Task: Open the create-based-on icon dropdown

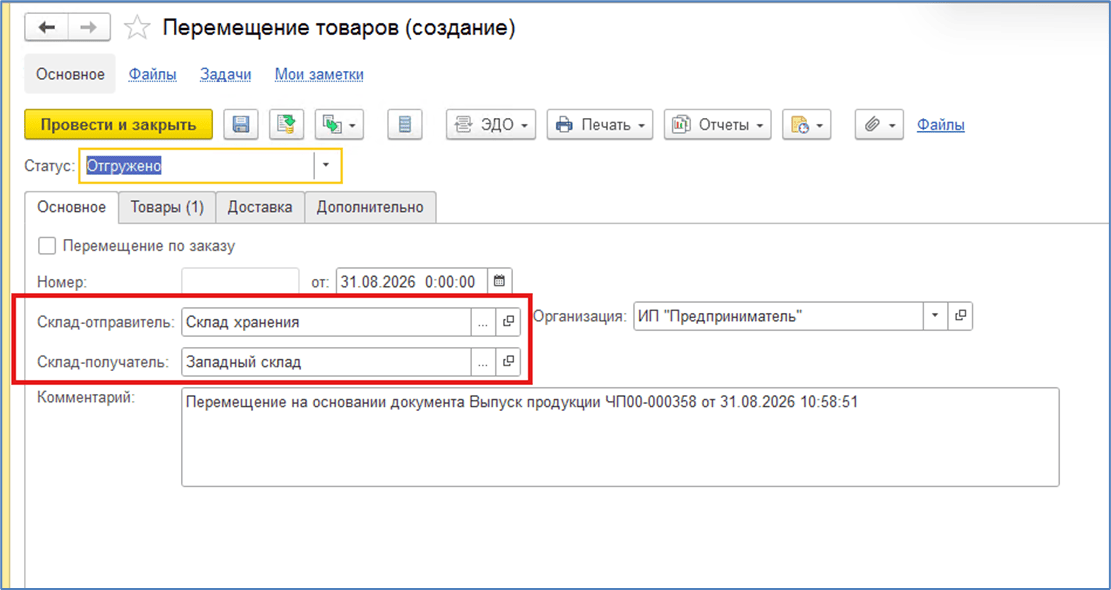Action: click(339, 125)
